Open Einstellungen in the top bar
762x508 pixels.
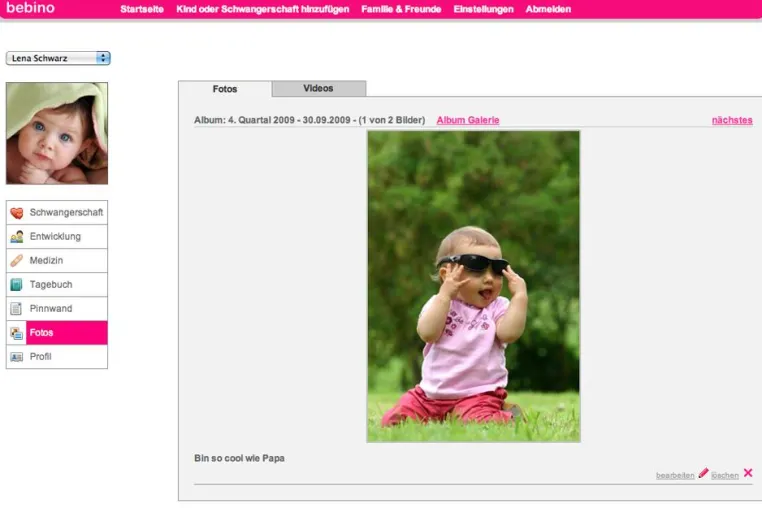point(484,9)
